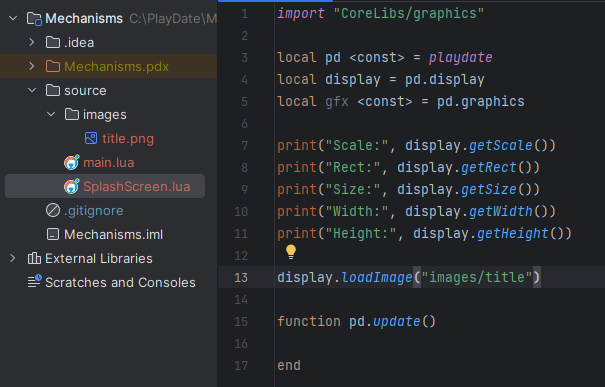Viewport: 605px width, 387px height.
Task: Expand External Libraries chevron
Action: point(13,258)
